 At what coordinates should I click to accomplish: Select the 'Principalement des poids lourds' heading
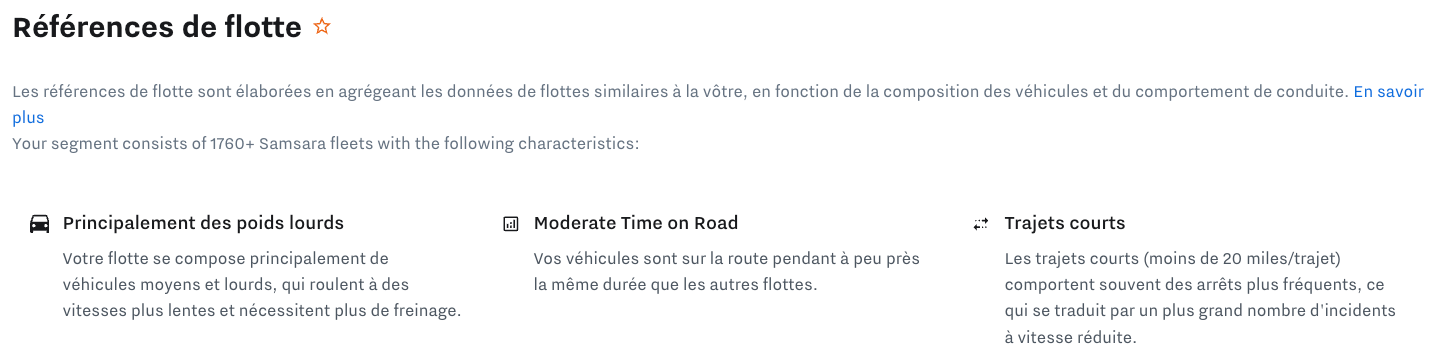(x=203, y=223)
